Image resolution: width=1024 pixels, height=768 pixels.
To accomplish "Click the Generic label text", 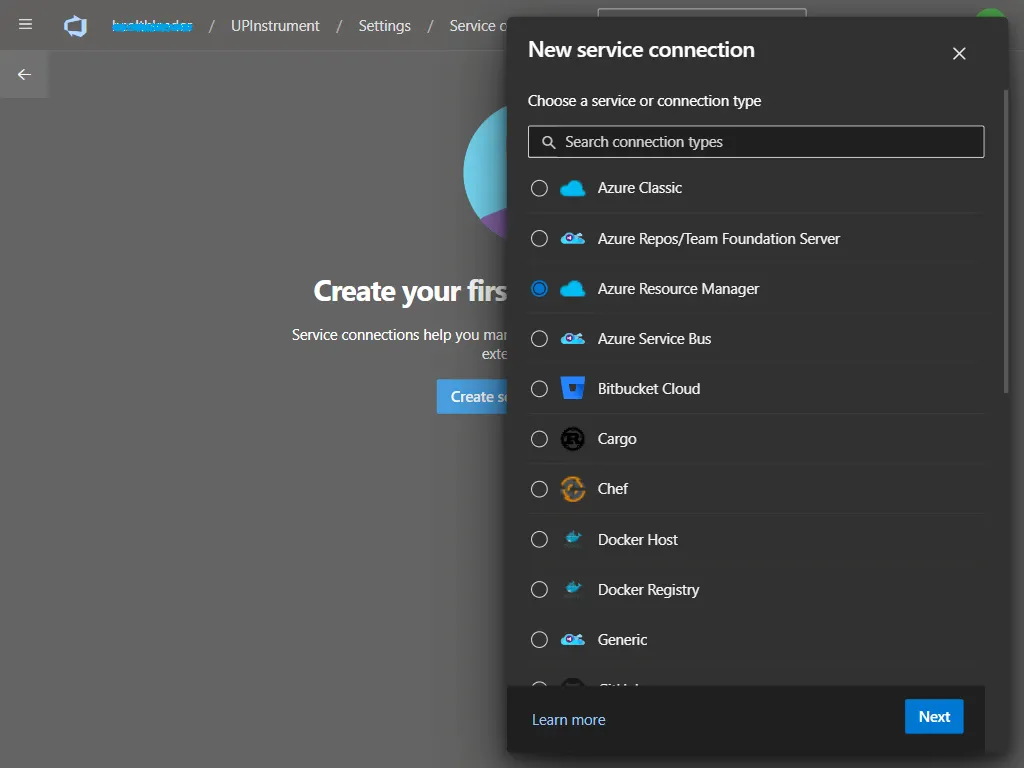I will coord(622,639).
